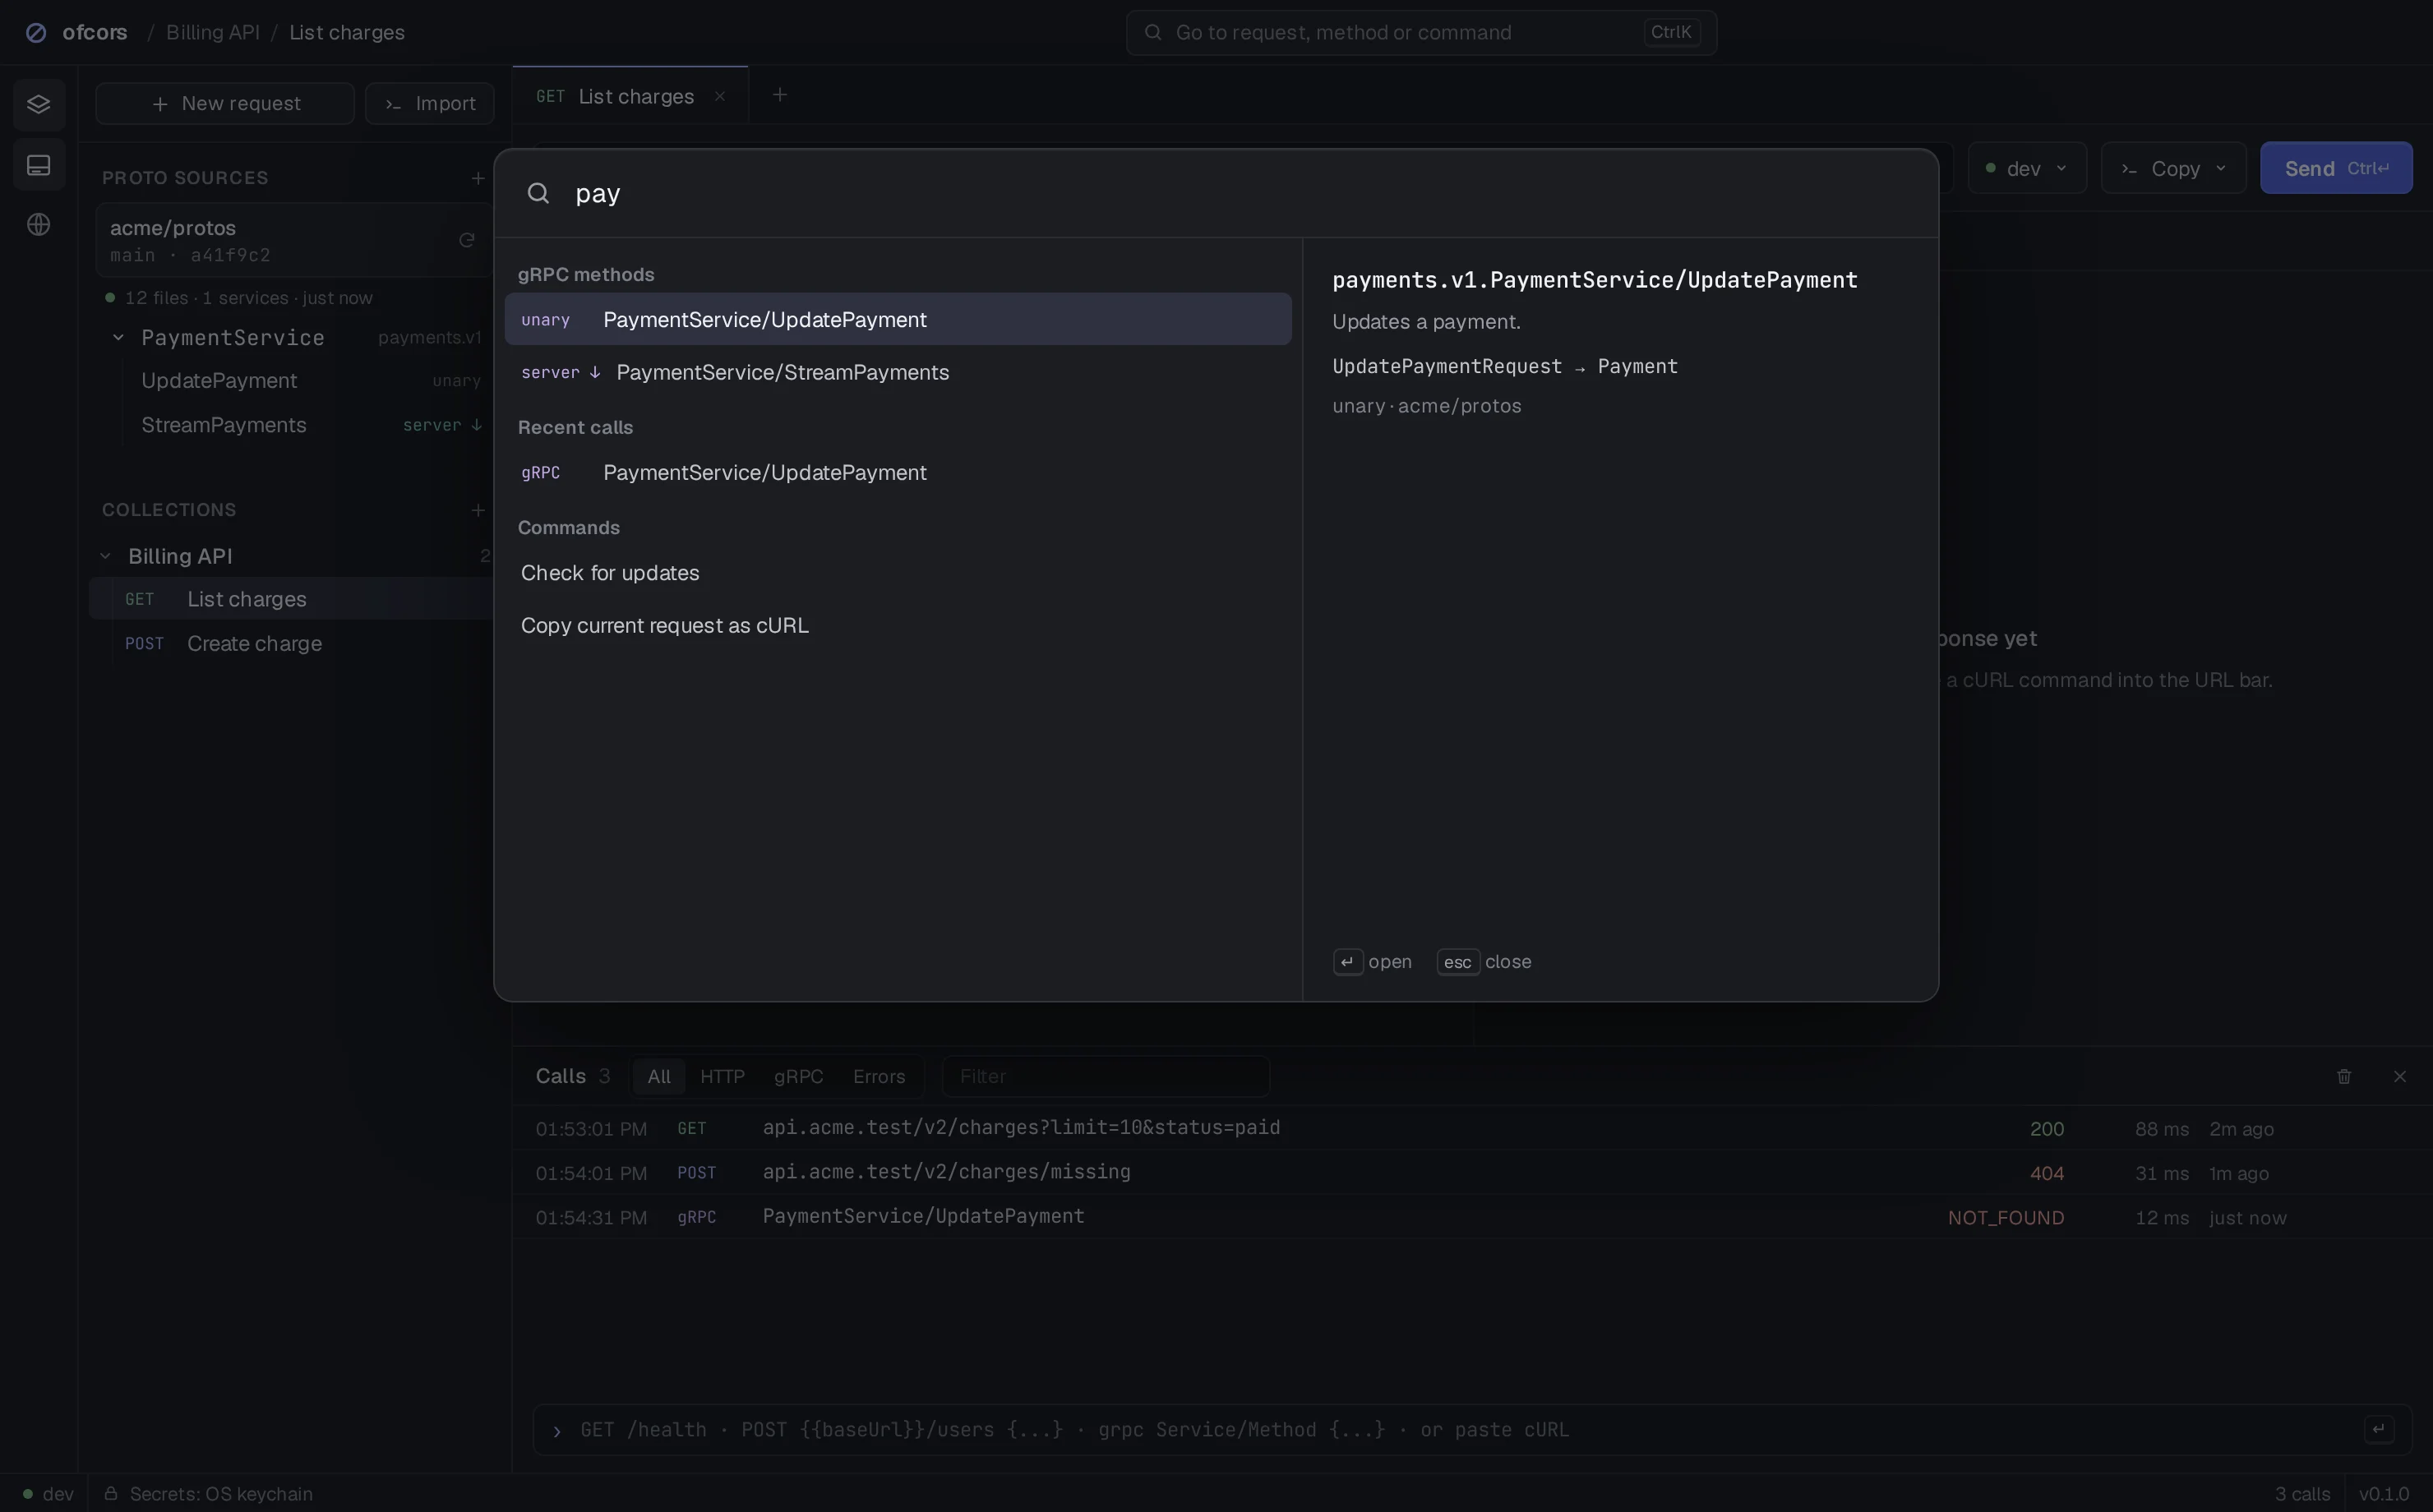This screenshot has height=1512, width=2433.
Task: Open the Copy dropdown menu
Action: tap(2173, 168)
